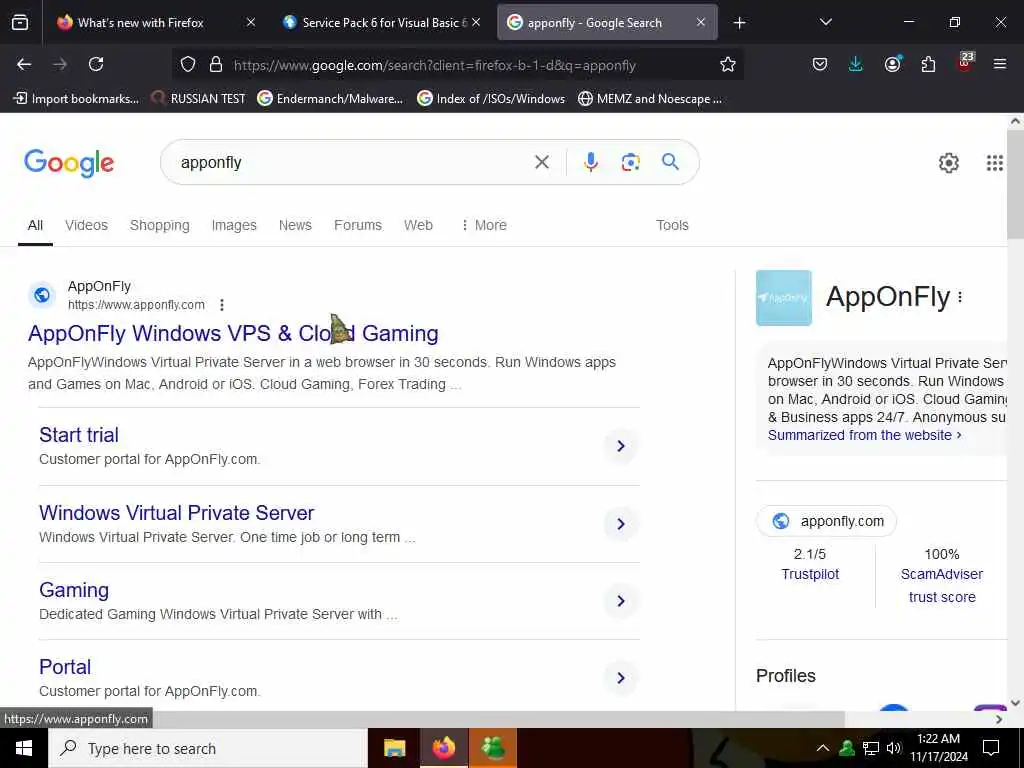Open taskbar volume control
Image resolution: width=1024 pixels, height=768 pixels.
click(x=893, y=748)
